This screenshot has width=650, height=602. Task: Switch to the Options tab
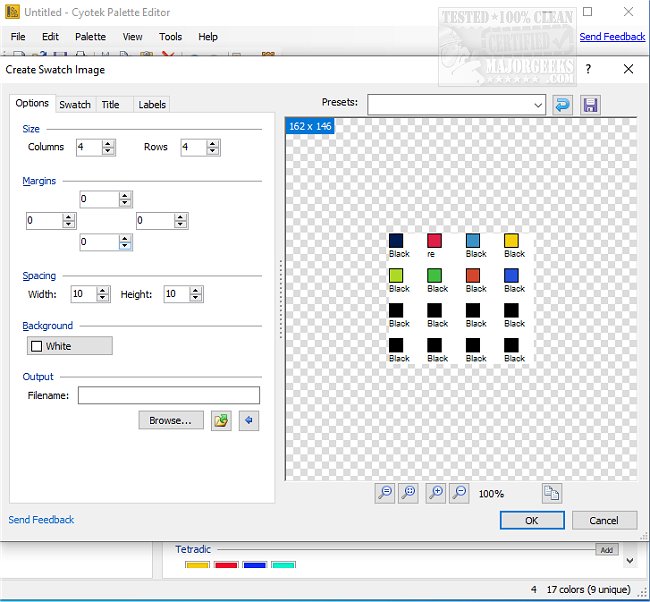click(32, 103)
